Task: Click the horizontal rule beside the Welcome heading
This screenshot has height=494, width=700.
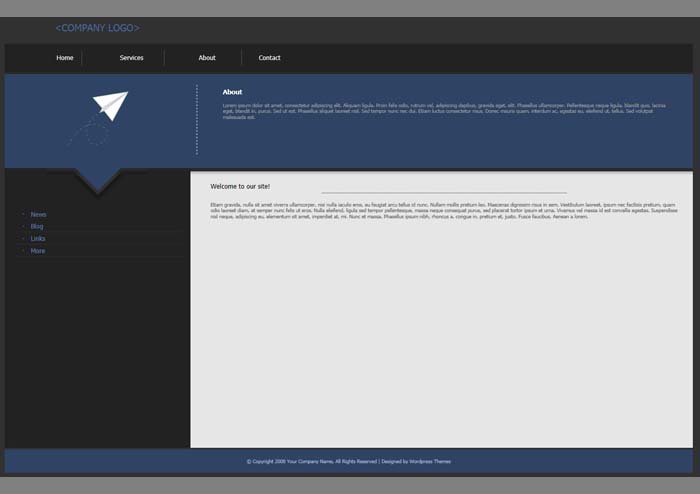Action: pyautogui.click(x=444, y=192)
